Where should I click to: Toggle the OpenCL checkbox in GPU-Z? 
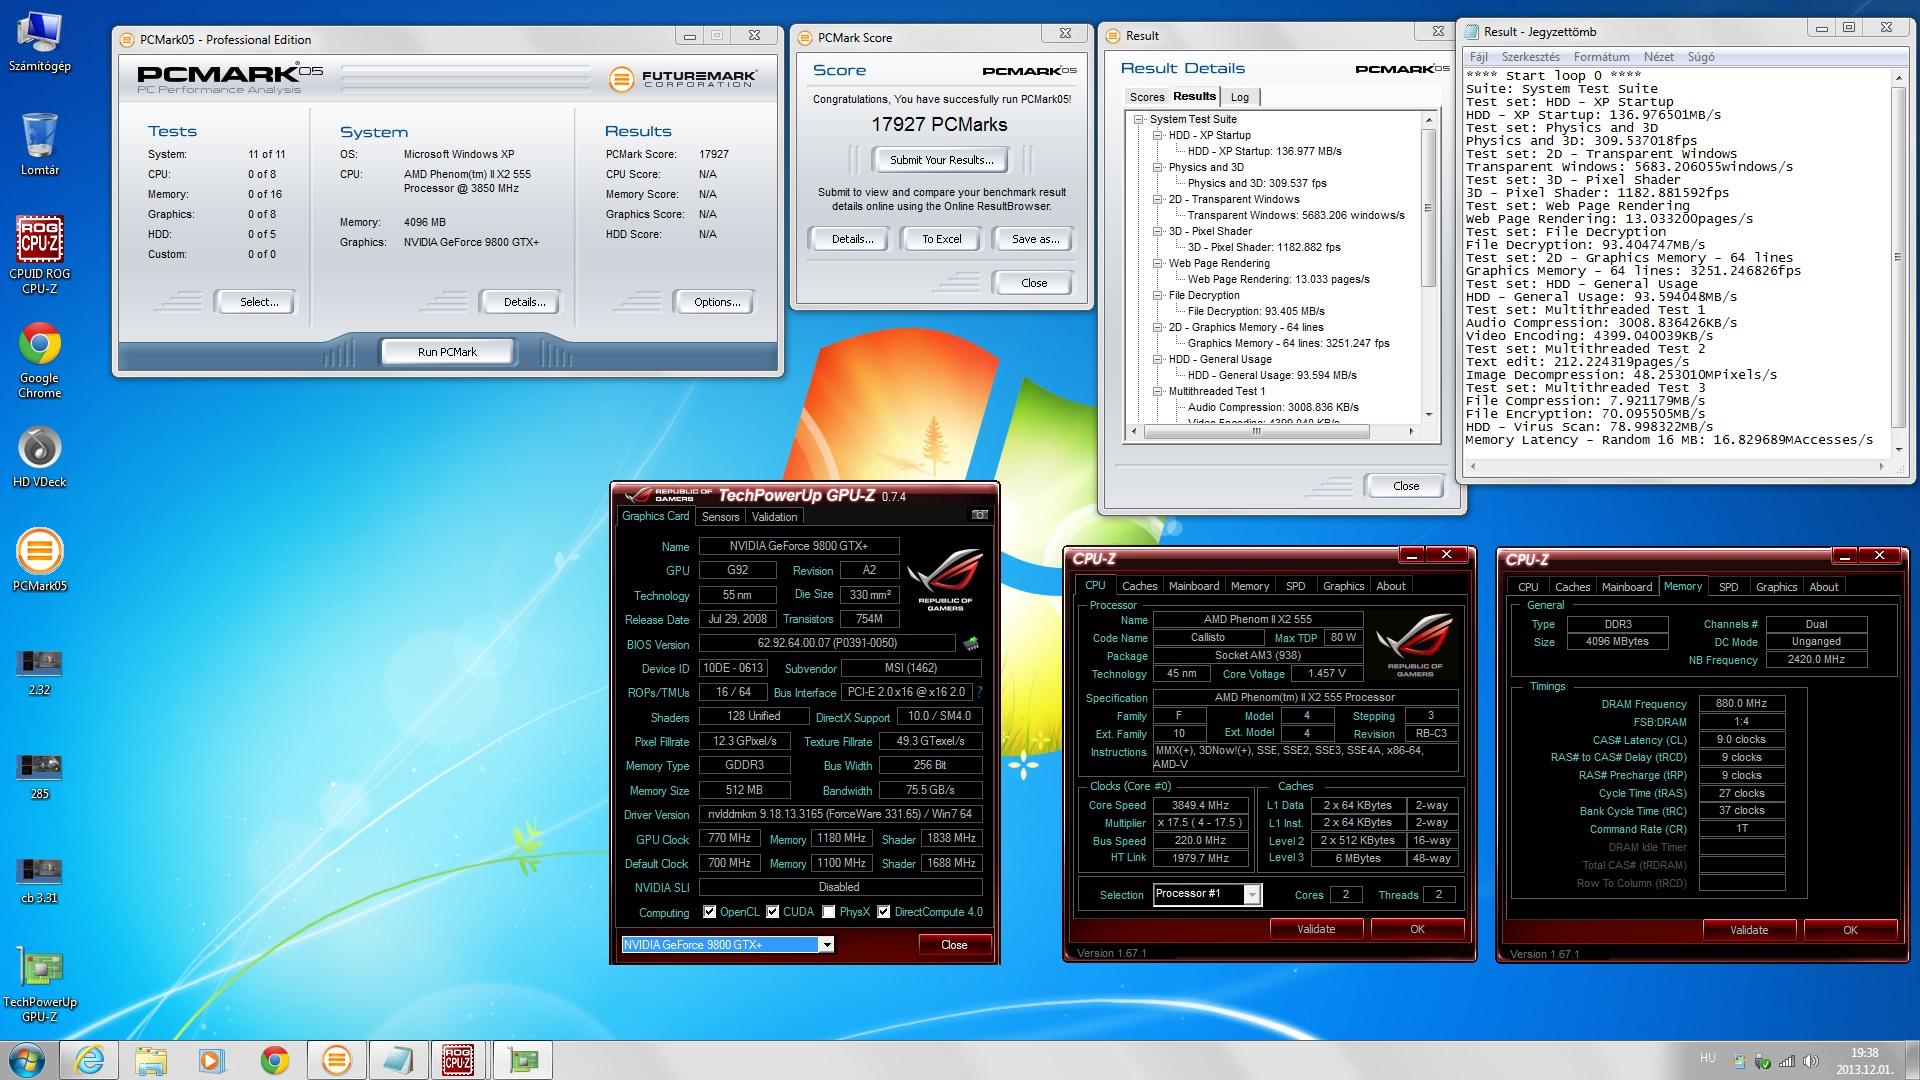[x=709, y=912]
